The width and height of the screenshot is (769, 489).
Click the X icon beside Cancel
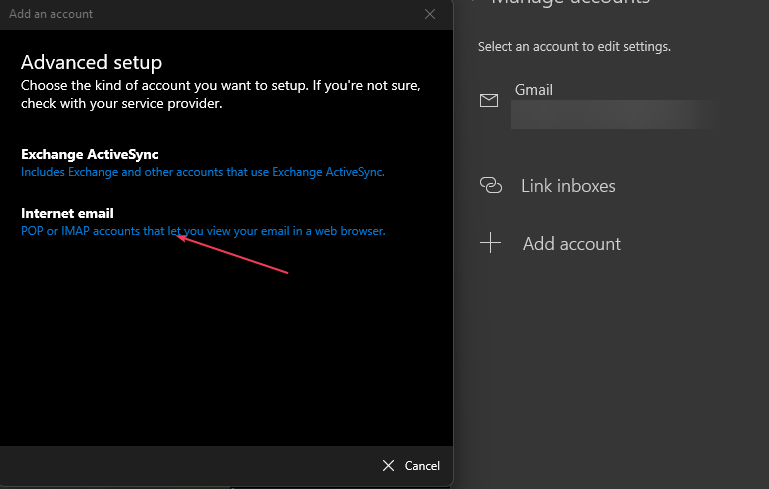389,465
